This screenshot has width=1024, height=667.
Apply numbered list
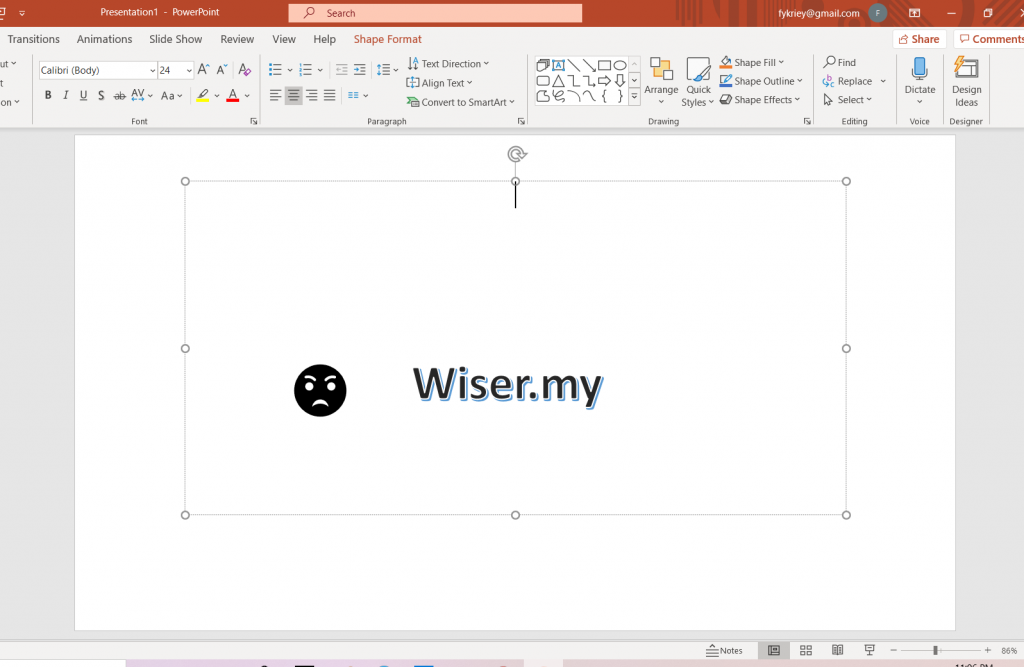[306, 69]
